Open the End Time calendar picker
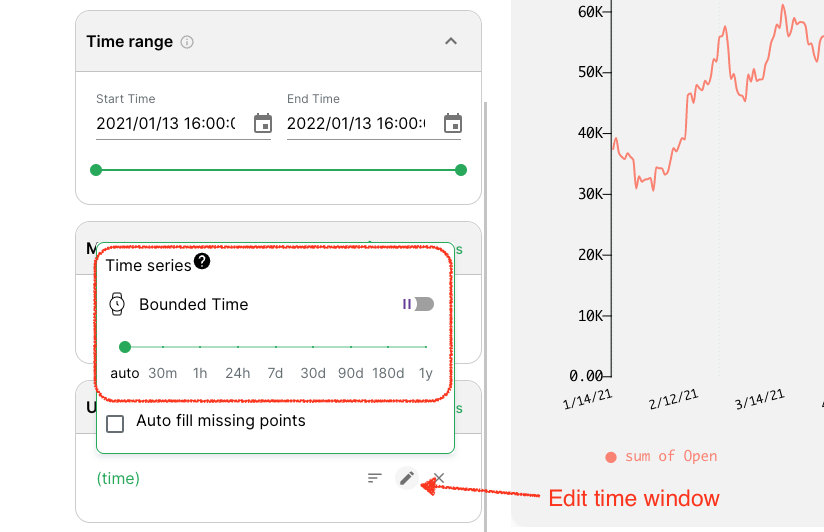This screenshot has height=532, width=824. pos(453,123)
